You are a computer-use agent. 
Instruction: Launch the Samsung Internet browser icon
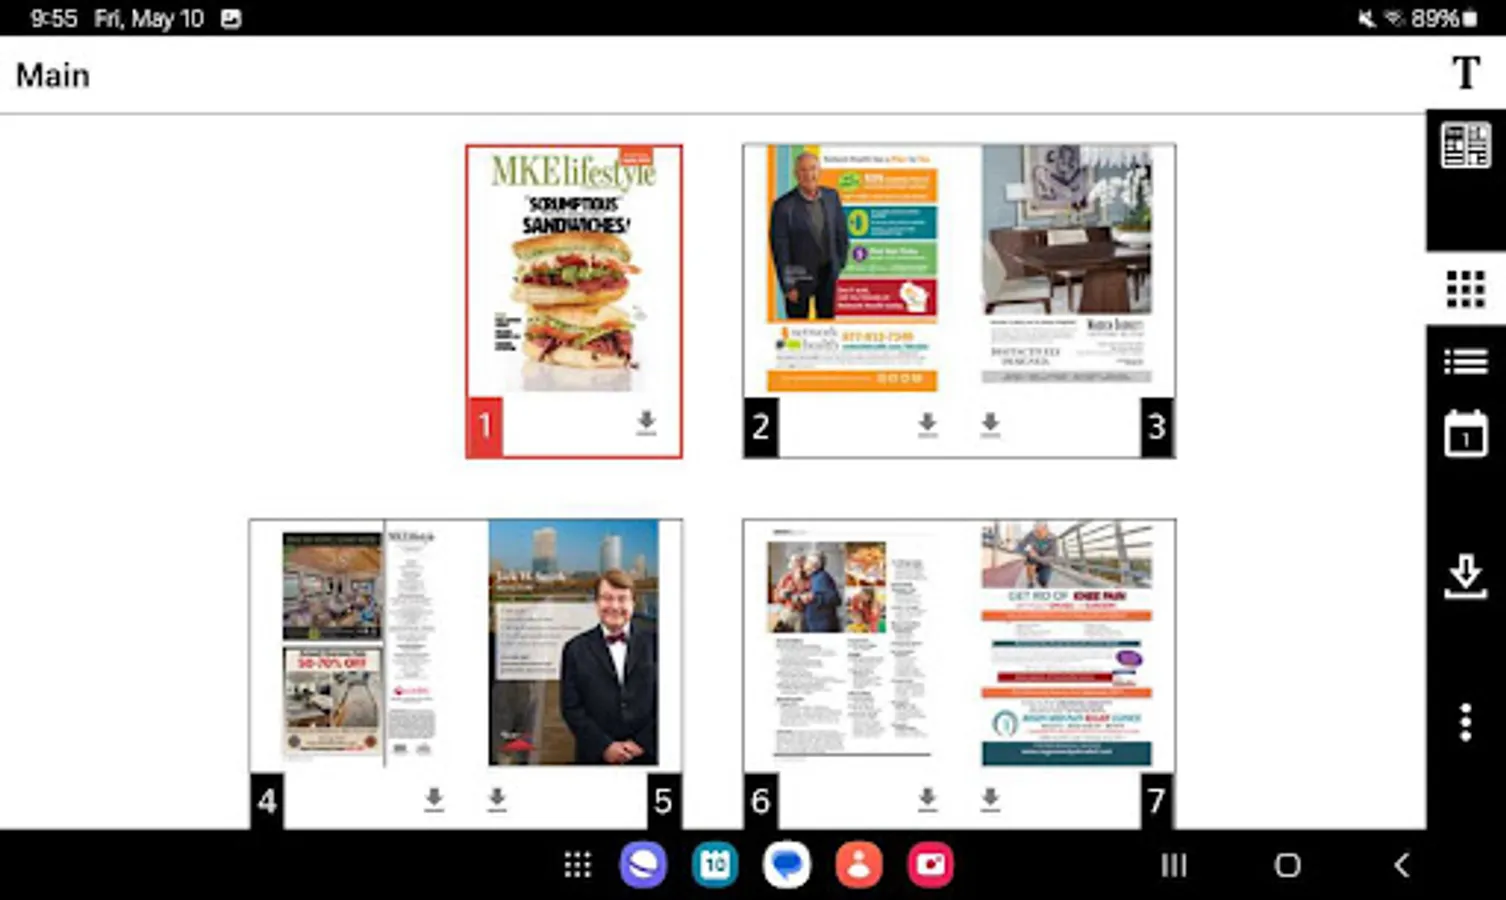pyautogui.click(x=643, y=865)
